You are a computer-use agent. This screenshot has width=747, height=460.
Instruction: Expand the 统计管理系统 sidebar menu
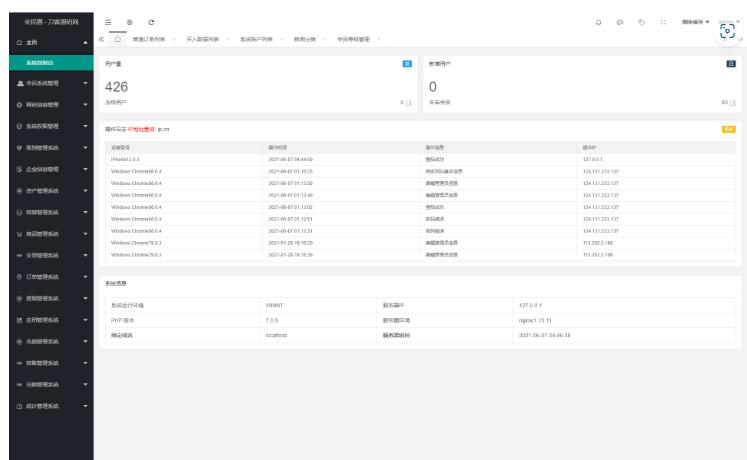(x=48, y=406)
